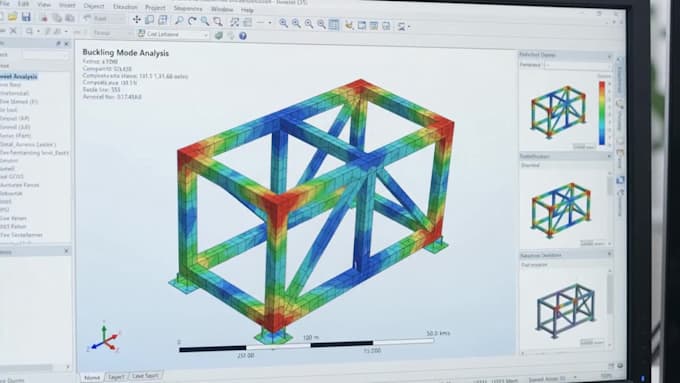Click the rainbow color legend bar
This screenshot has height=383, width=680.
point(602,113)
